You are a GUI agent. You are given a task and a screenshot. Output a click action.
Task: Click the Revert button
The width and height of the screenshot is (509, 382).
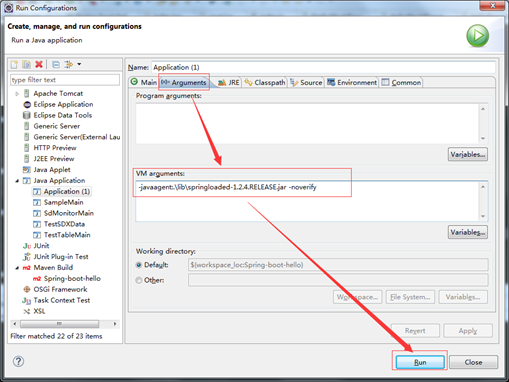415,331
